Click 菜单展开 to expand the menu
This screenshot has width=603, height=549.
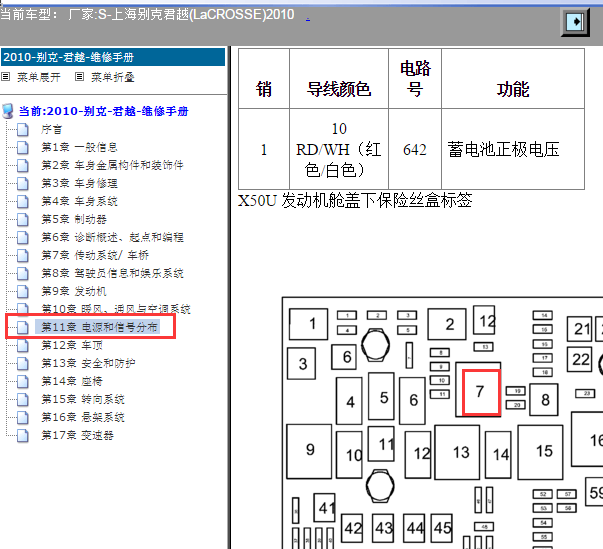coord(38,77)
